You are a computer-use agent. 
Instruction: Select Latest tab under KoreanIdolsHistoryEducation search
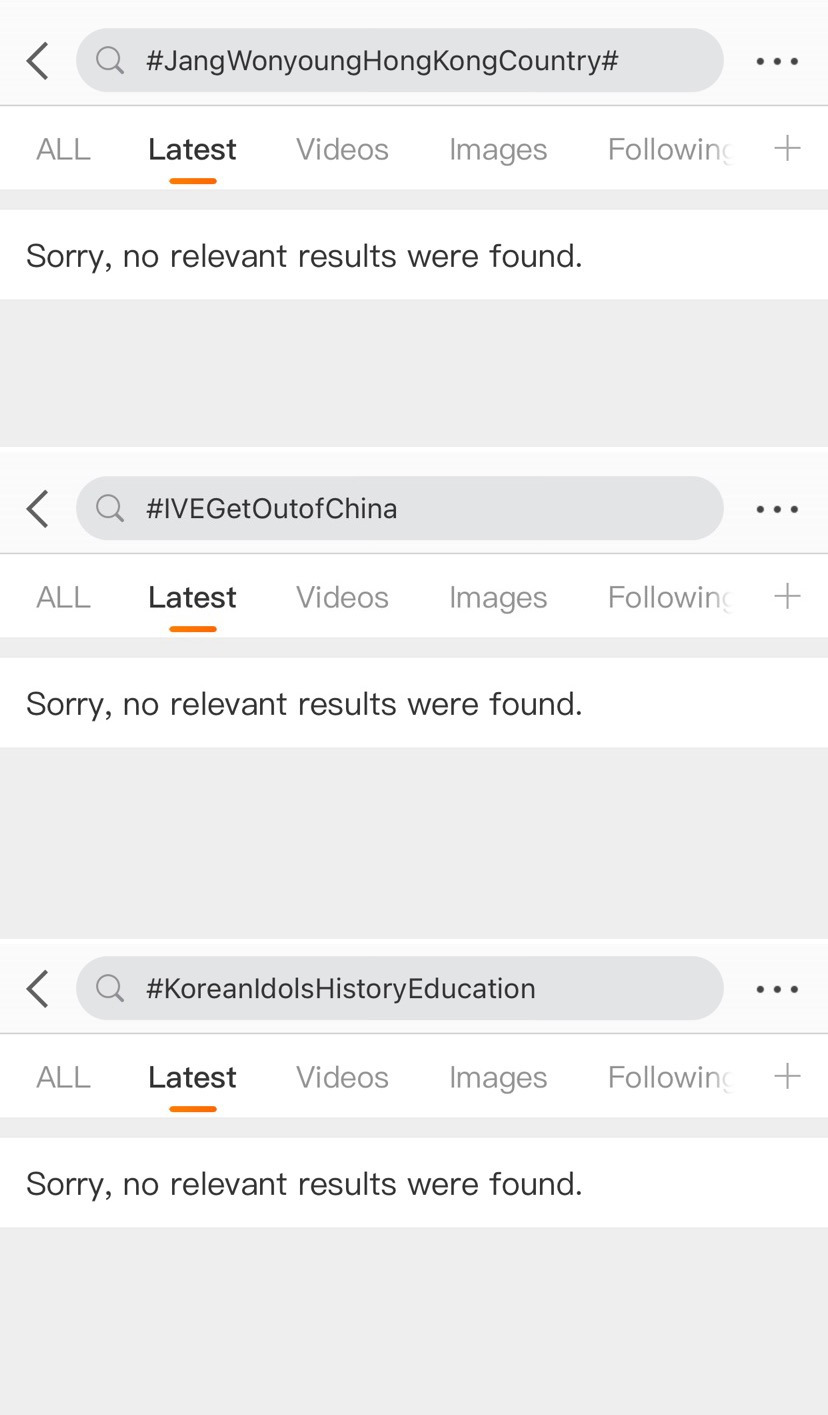pyautogui.click(x=192, y=1078)
